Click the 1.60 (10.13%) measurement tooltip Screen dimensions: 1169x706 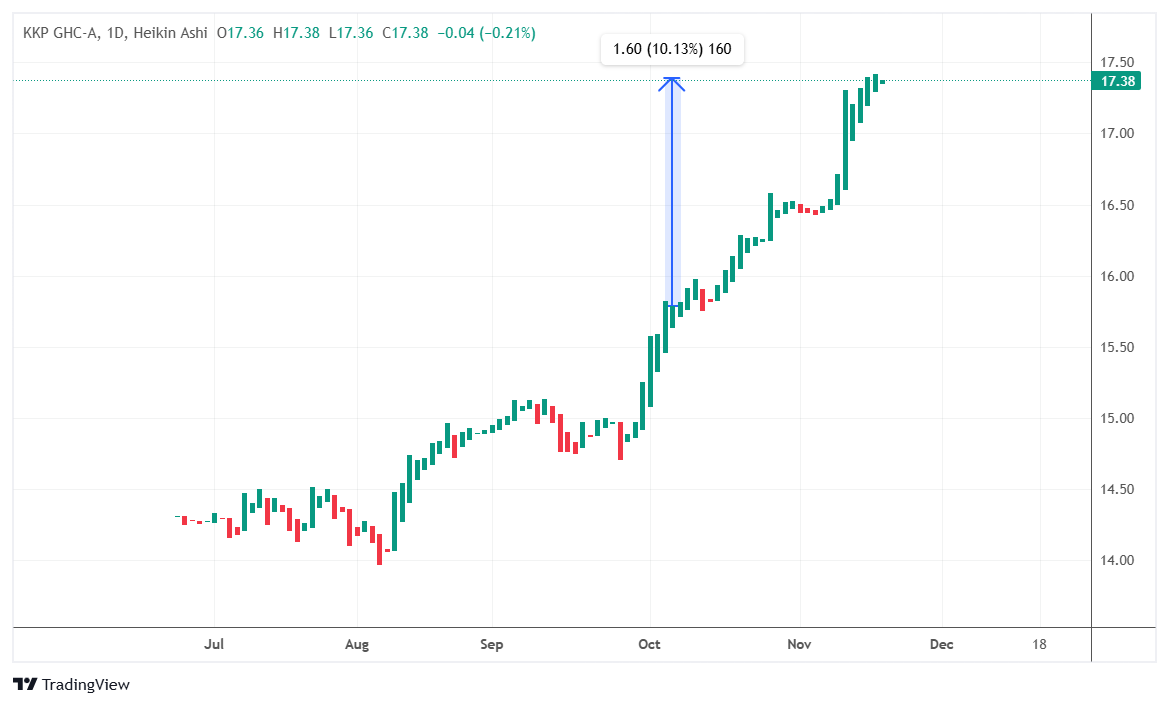point(671,49)
